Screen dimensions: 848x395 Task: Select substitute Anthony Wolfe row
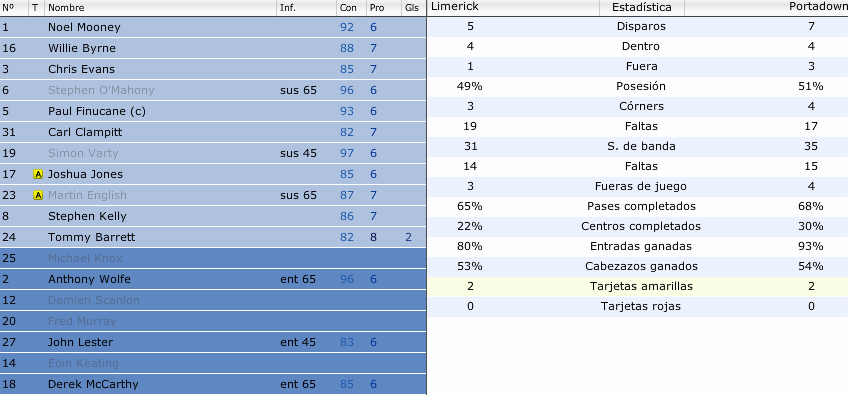pyautogui.click(x=213, y=279)
